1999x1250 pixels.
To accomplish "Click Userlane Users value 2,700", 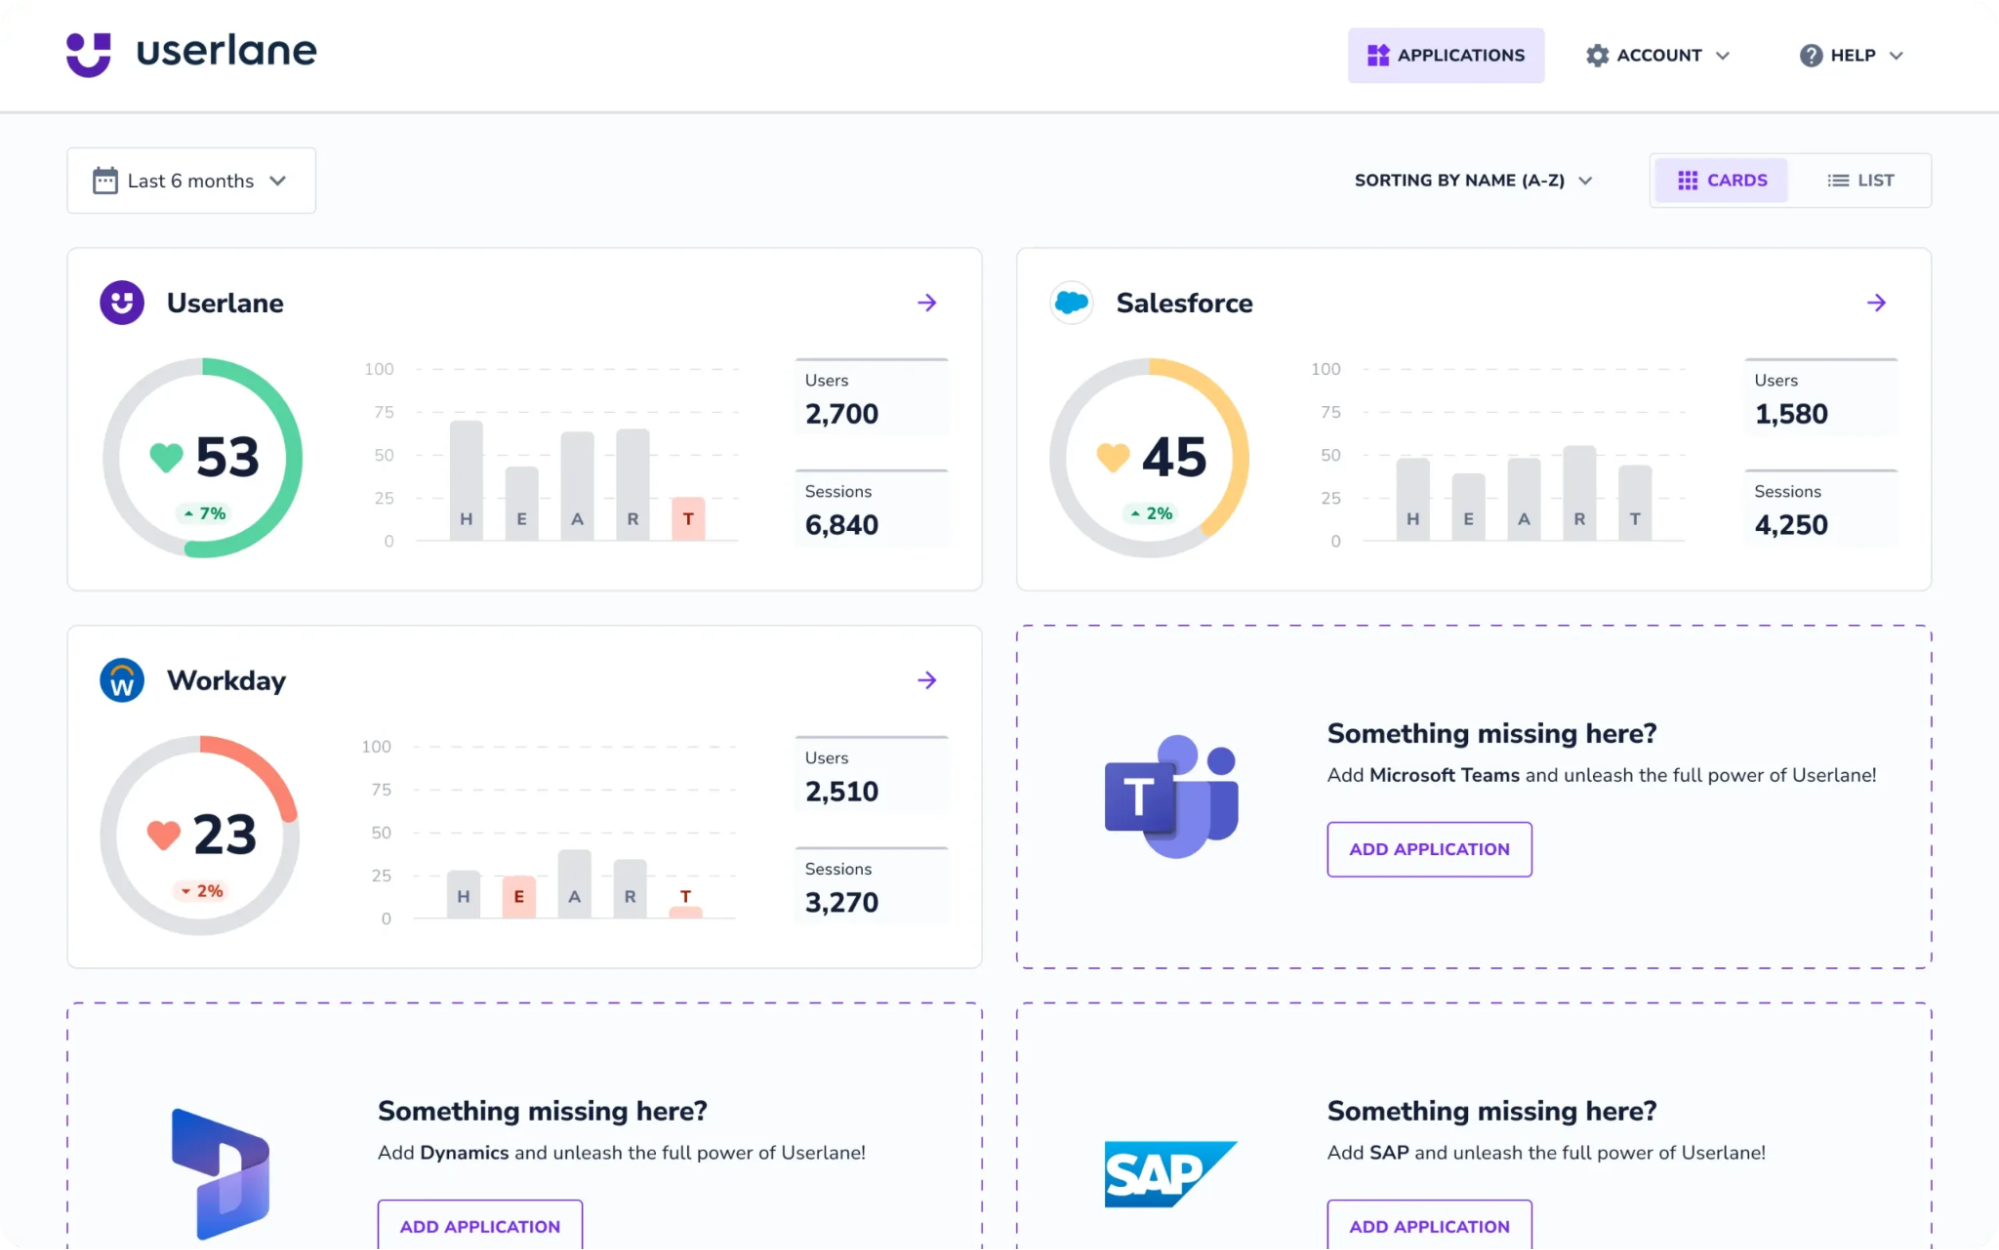I will (x=842, y=414).
